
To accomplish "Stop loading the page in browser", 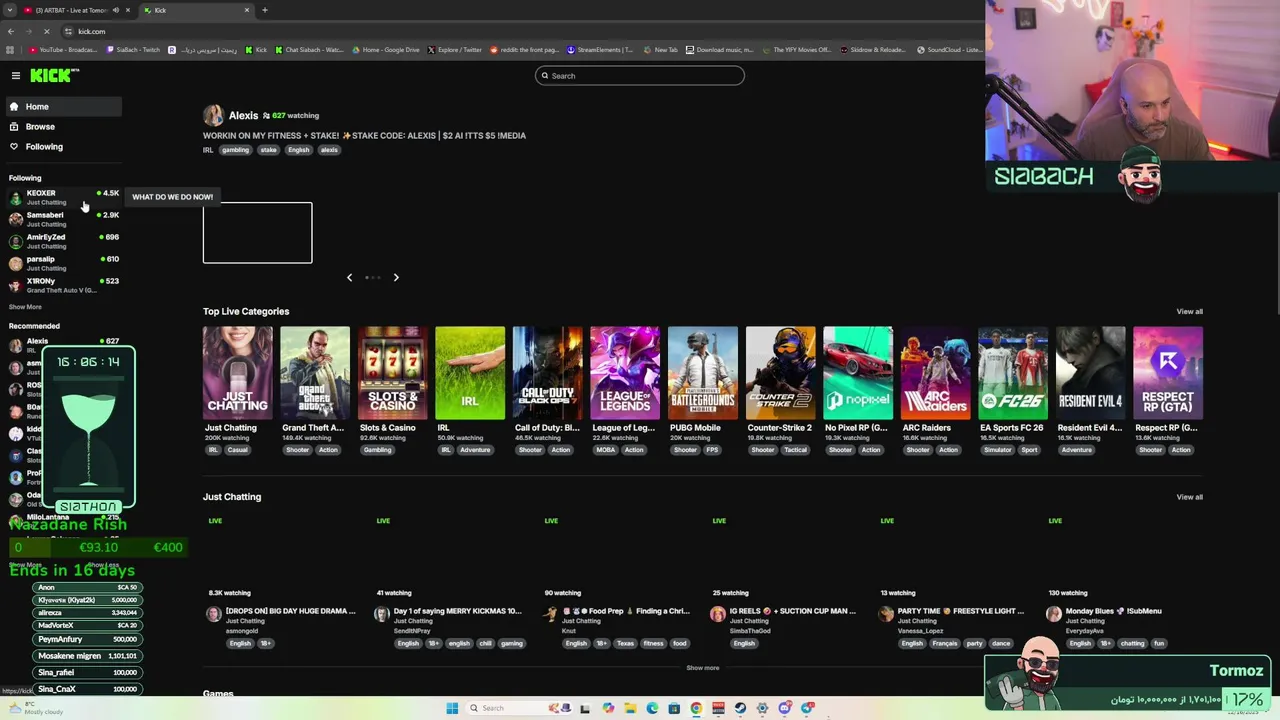I will click(46, 31).
